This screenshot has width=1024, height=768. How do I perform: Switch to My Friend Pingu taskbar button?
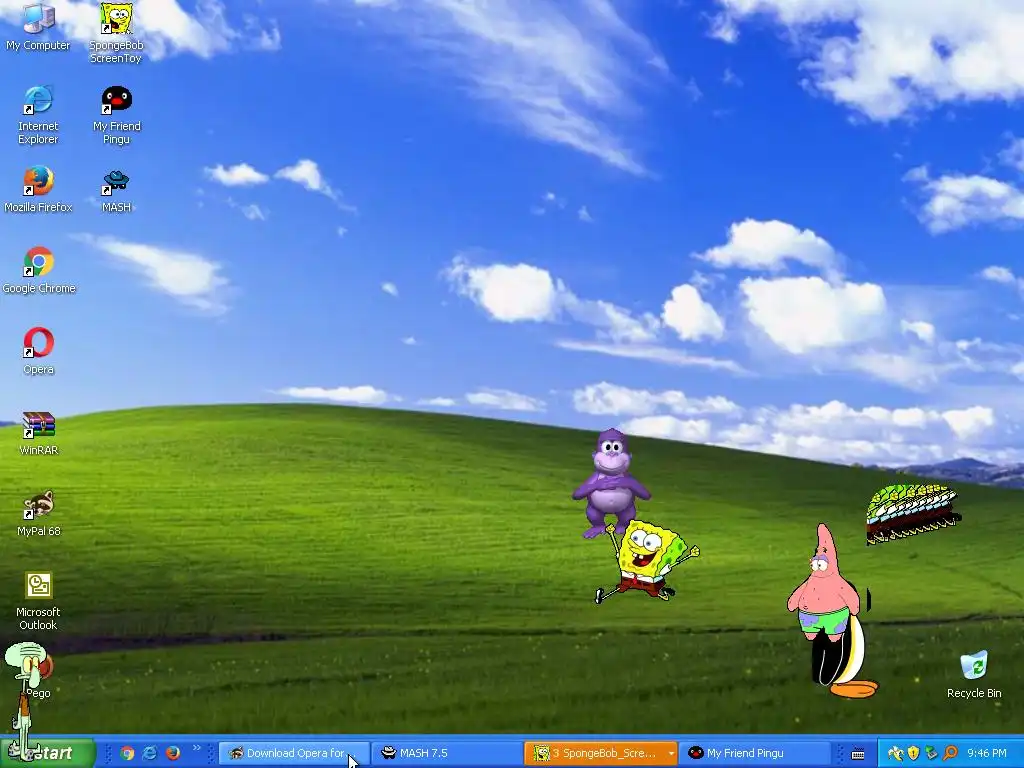point(754,753)
